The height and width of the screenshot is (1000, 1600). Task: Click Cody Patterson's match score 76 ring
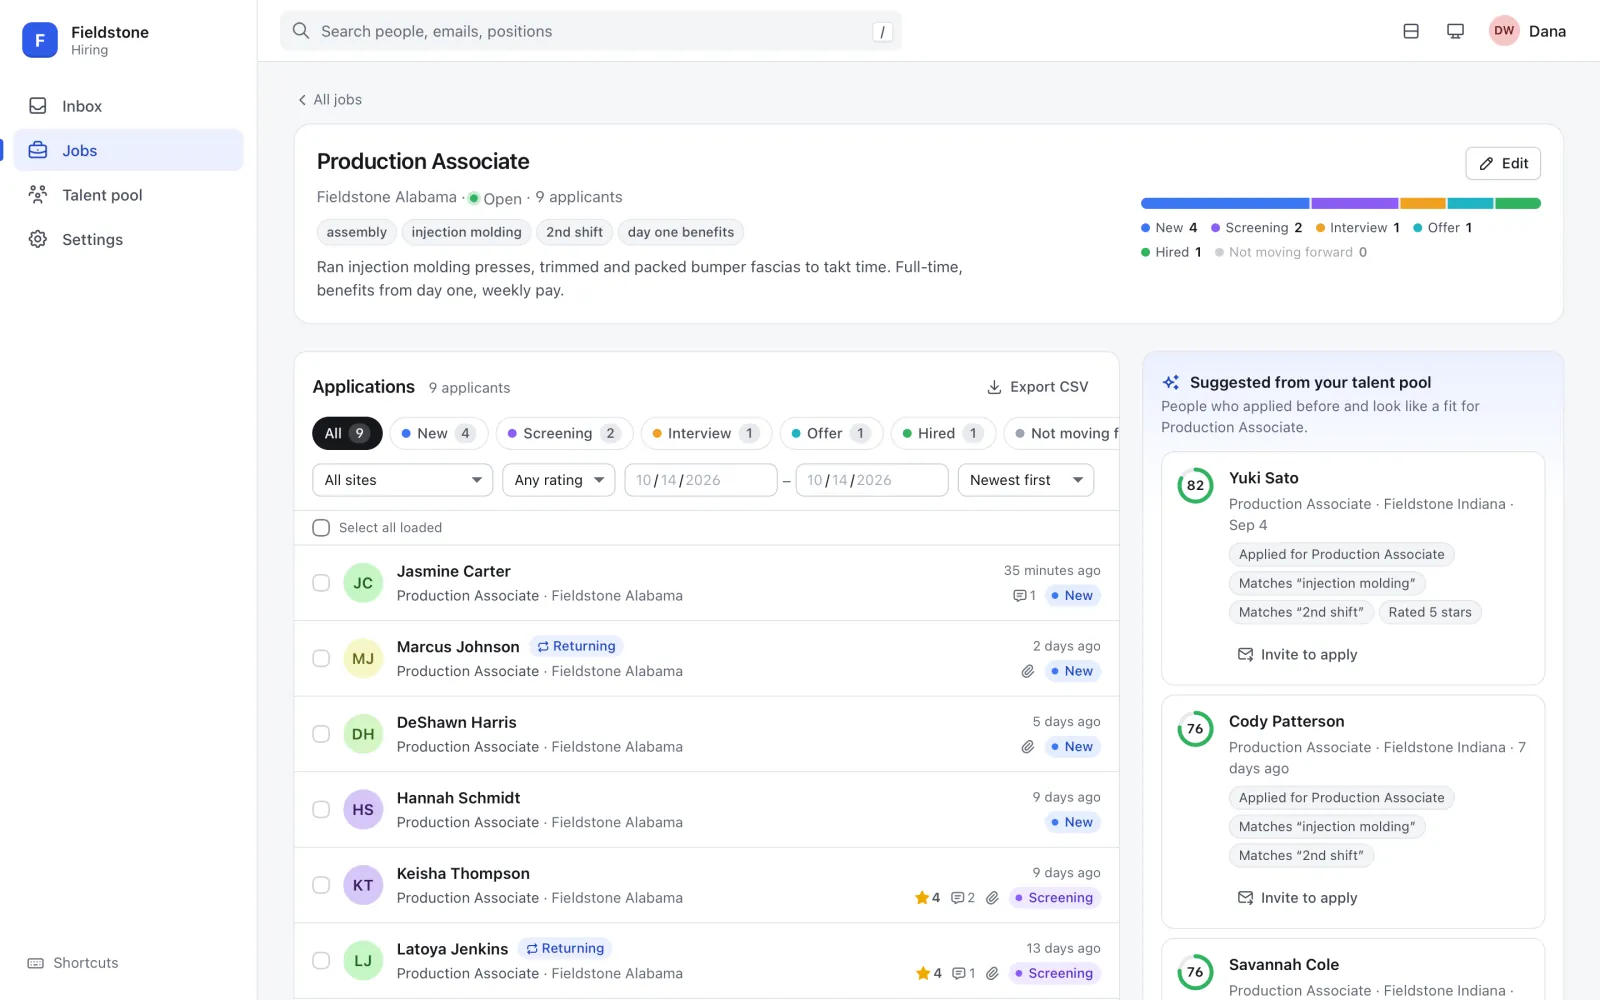point(1195,729)
